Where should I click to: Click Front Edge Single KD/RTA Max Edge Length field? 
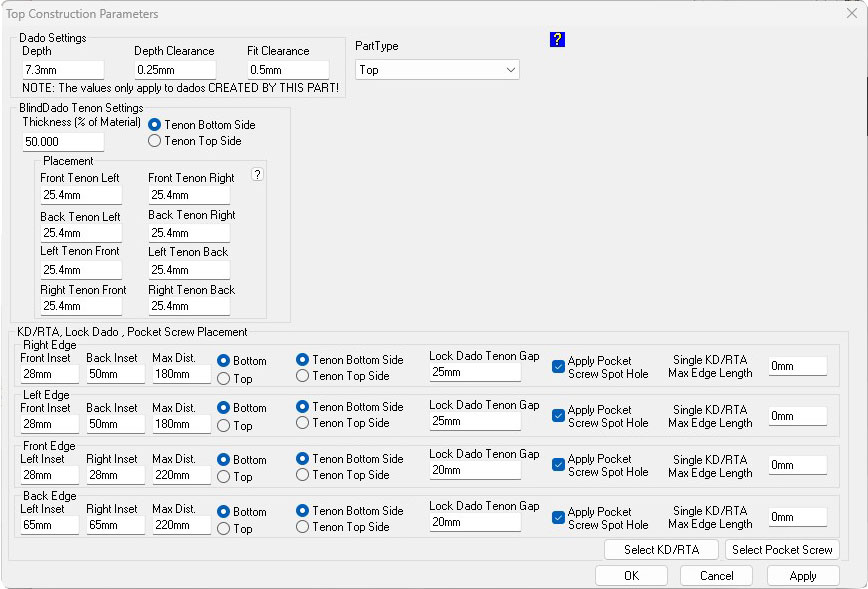click(x=797, y=465)
